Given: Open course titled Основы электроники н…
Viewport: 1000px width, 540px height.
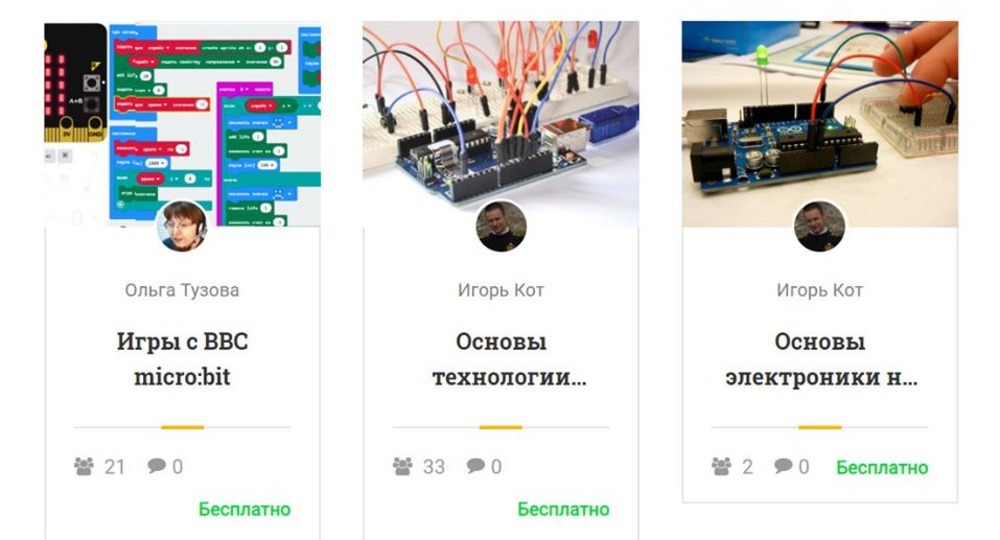Looking at the screenshot, I should pos(821,359).
